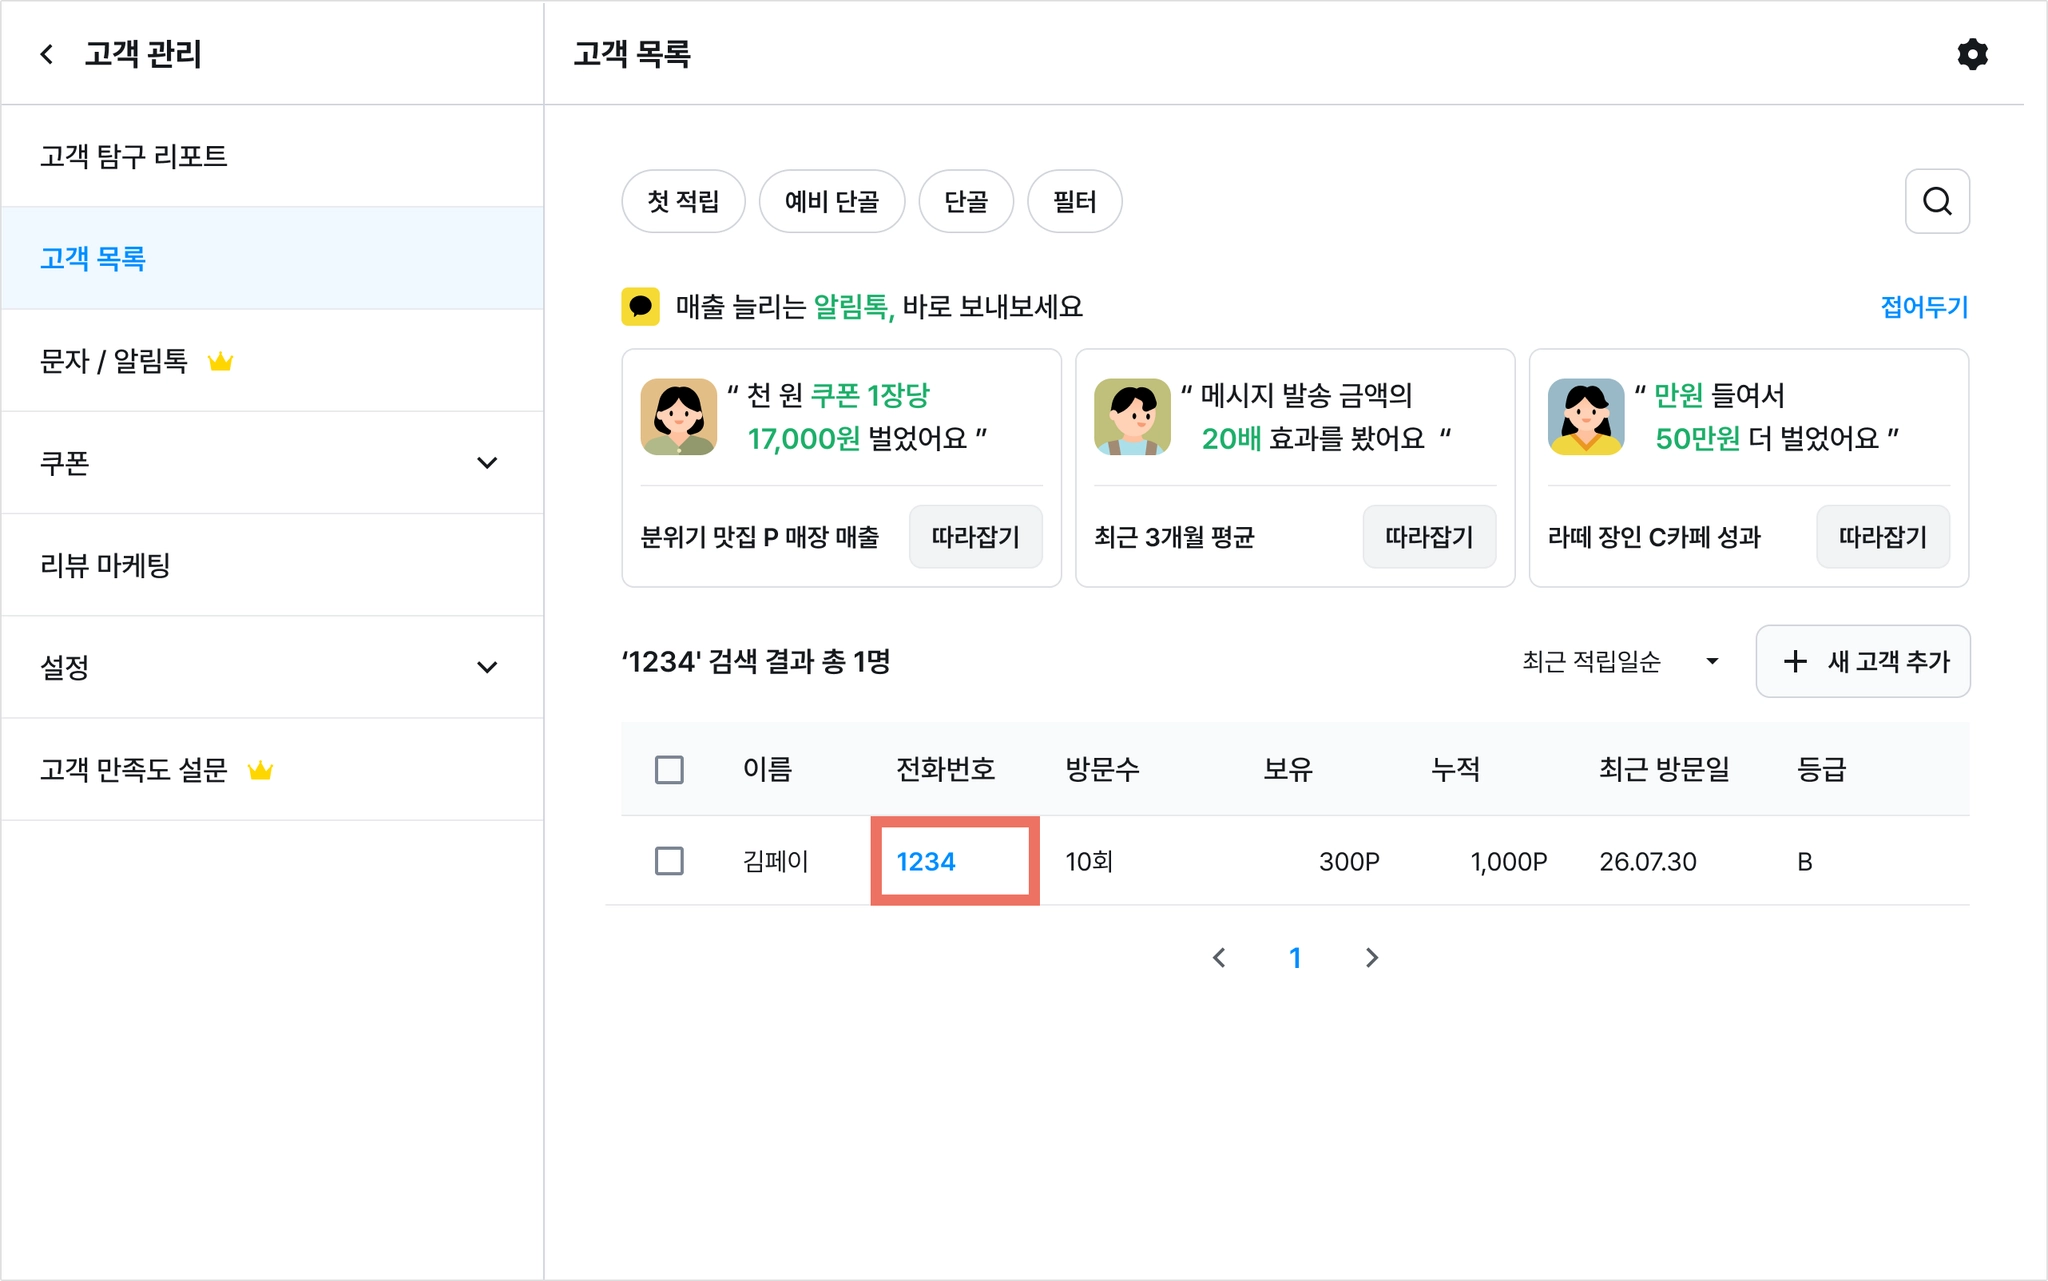Screen dimensions: 2048x1281
Task: Click the crown icon next to 고객 만족도 설문
Action: click(x=260, y=770)
